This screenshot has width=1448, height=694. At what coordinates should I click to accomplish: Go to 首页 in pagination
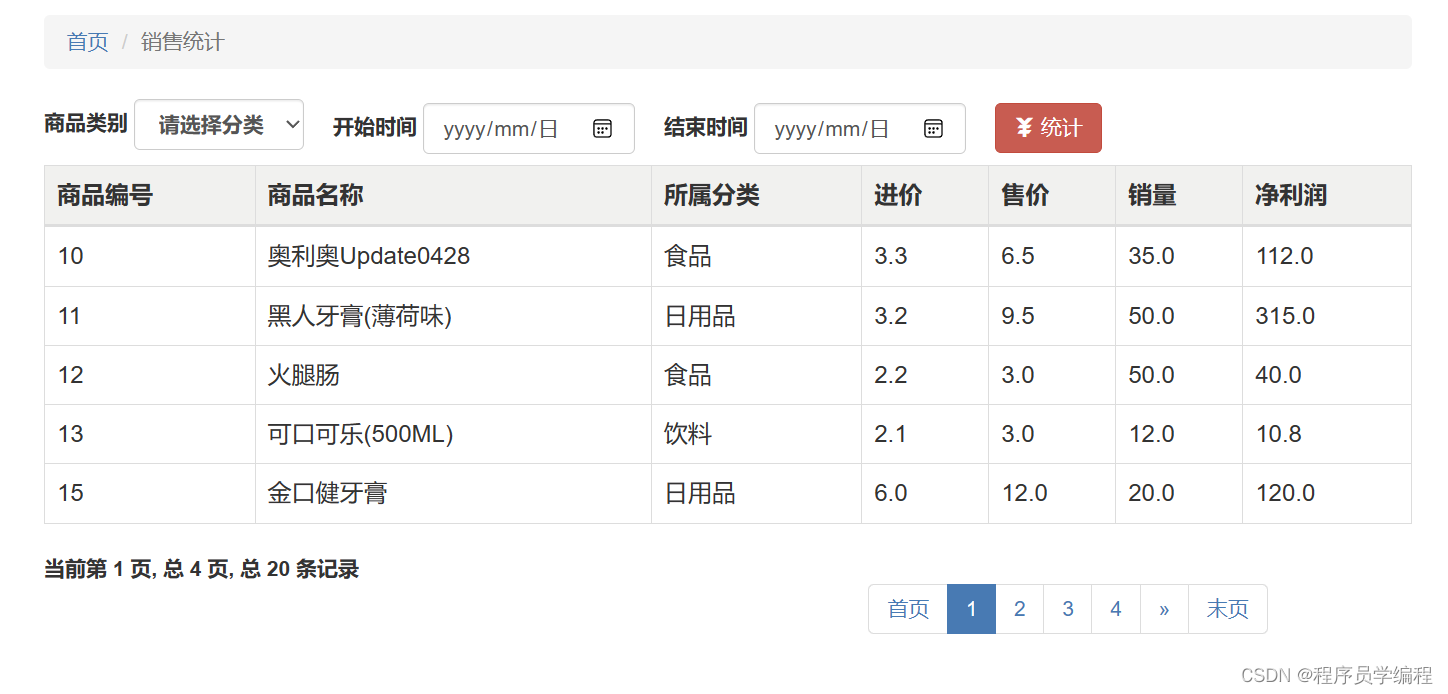(908, 609)
